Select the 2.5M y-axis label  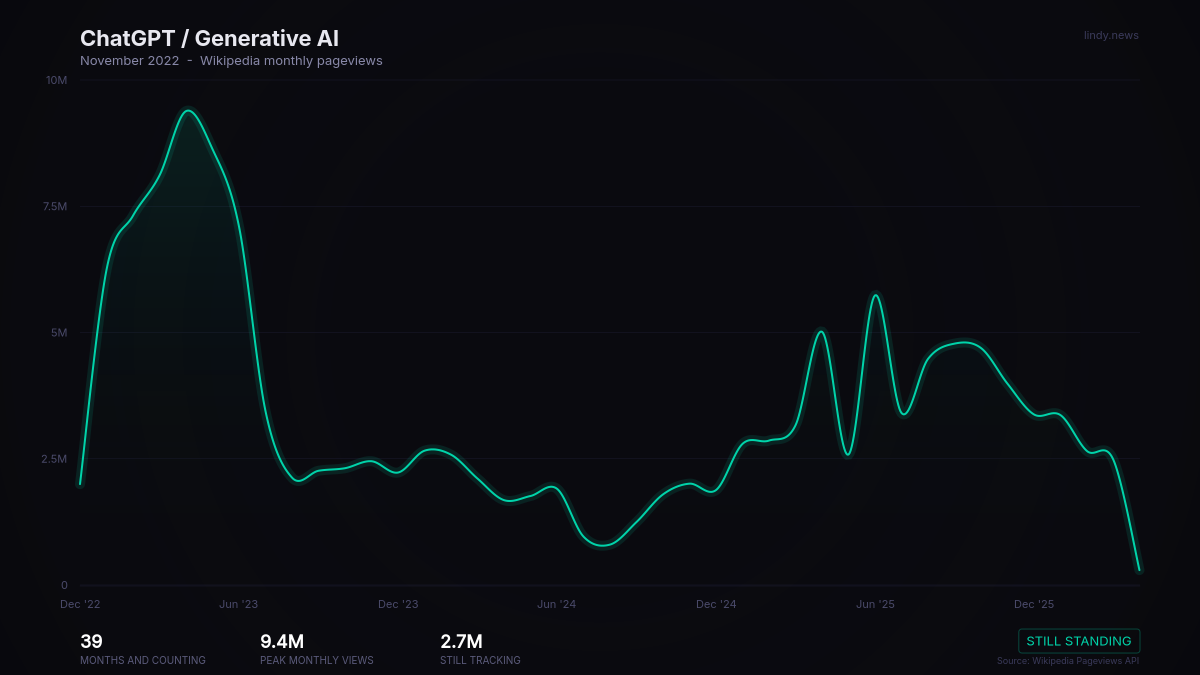[x=55, y=459]
